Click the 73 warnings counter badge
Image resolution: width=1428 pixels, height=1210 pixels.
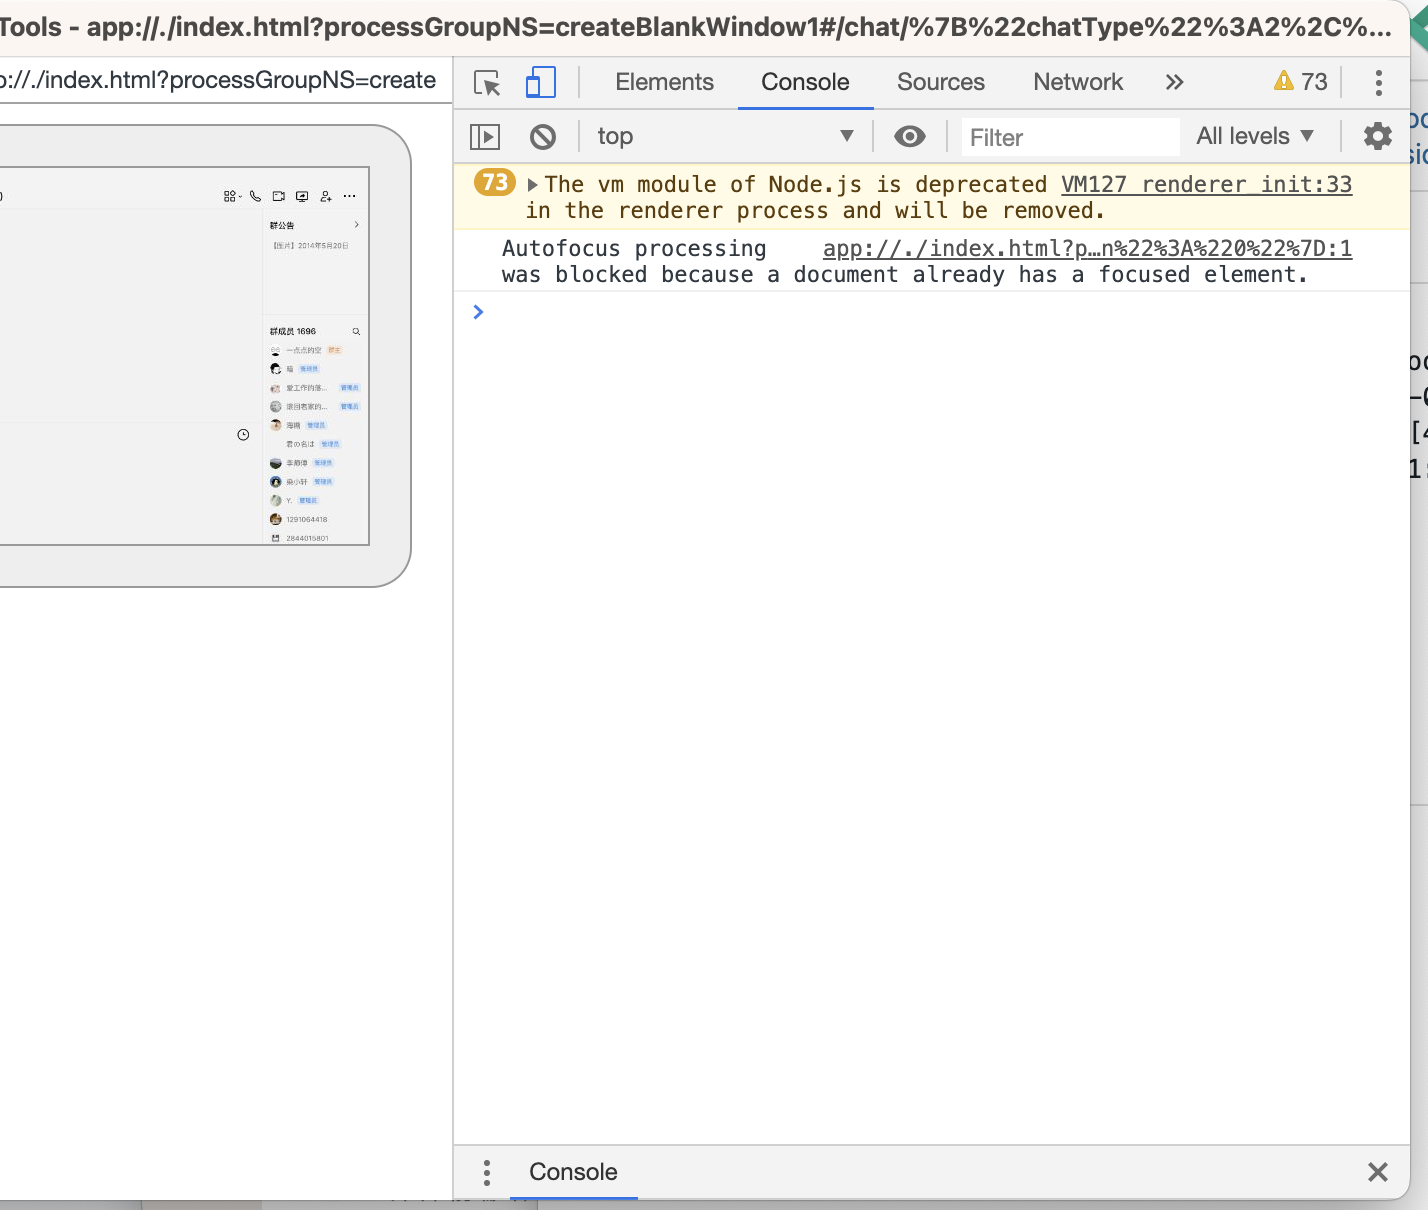tap(1300, 82)
